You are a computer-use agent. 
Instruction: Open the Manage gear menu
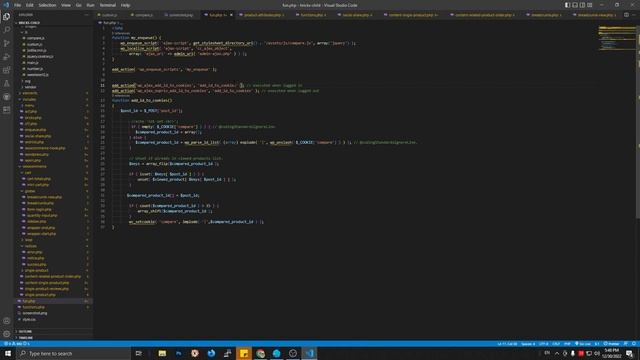(x=7, y=334)
